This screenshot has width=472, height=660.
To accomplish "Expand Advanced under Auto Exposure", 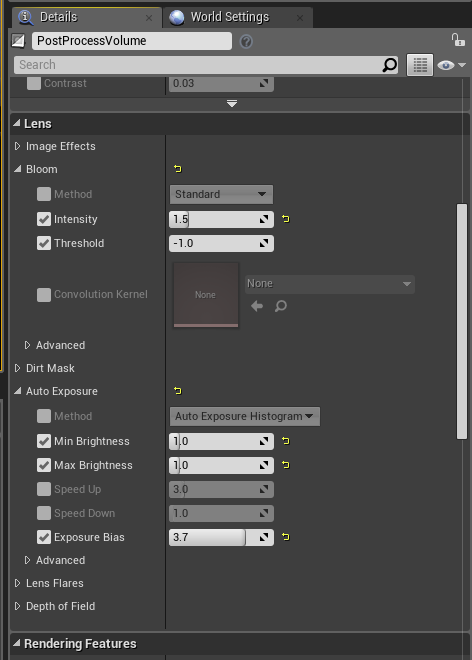I will pyautogui.click(x=27, y=560).
